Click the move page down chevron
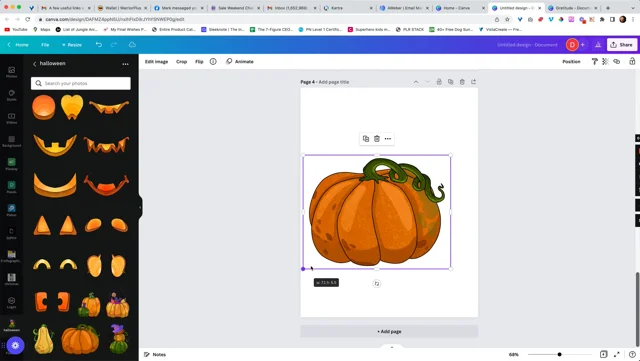The width and height of the screenshot is (640, 361). [427, 82]
